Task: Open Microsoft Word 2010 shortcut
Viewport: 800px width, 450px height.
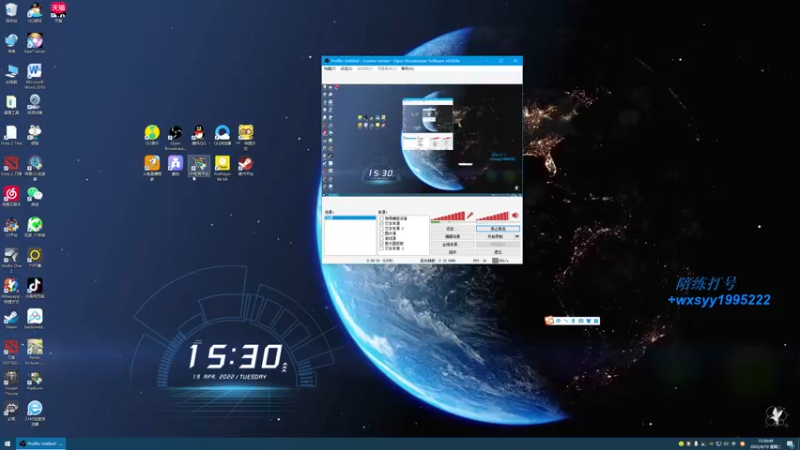Action: (34, 74)
